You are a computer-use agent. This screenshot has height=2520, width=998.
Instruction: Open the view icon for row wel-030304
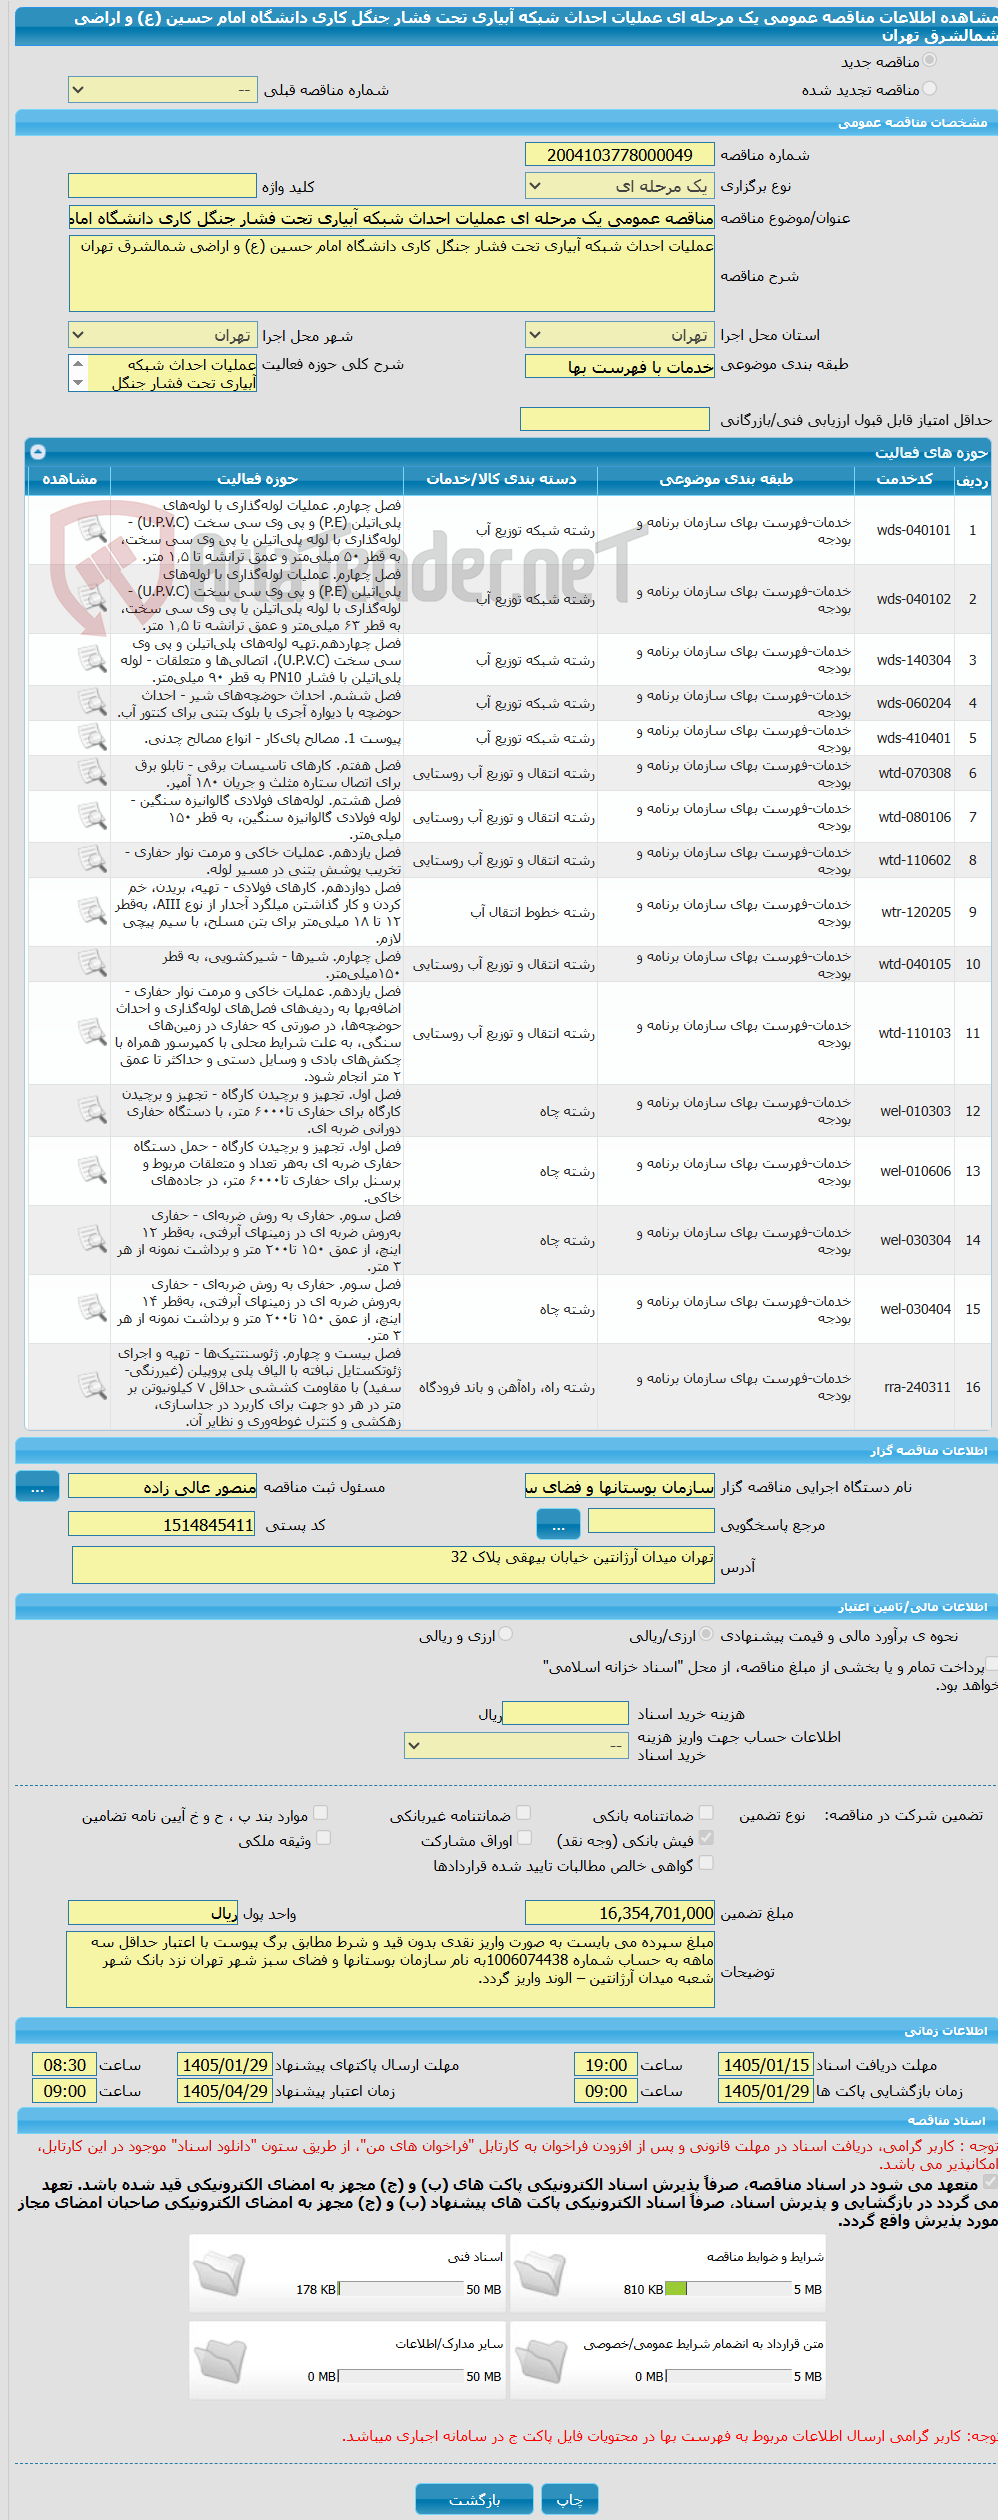92,1240
